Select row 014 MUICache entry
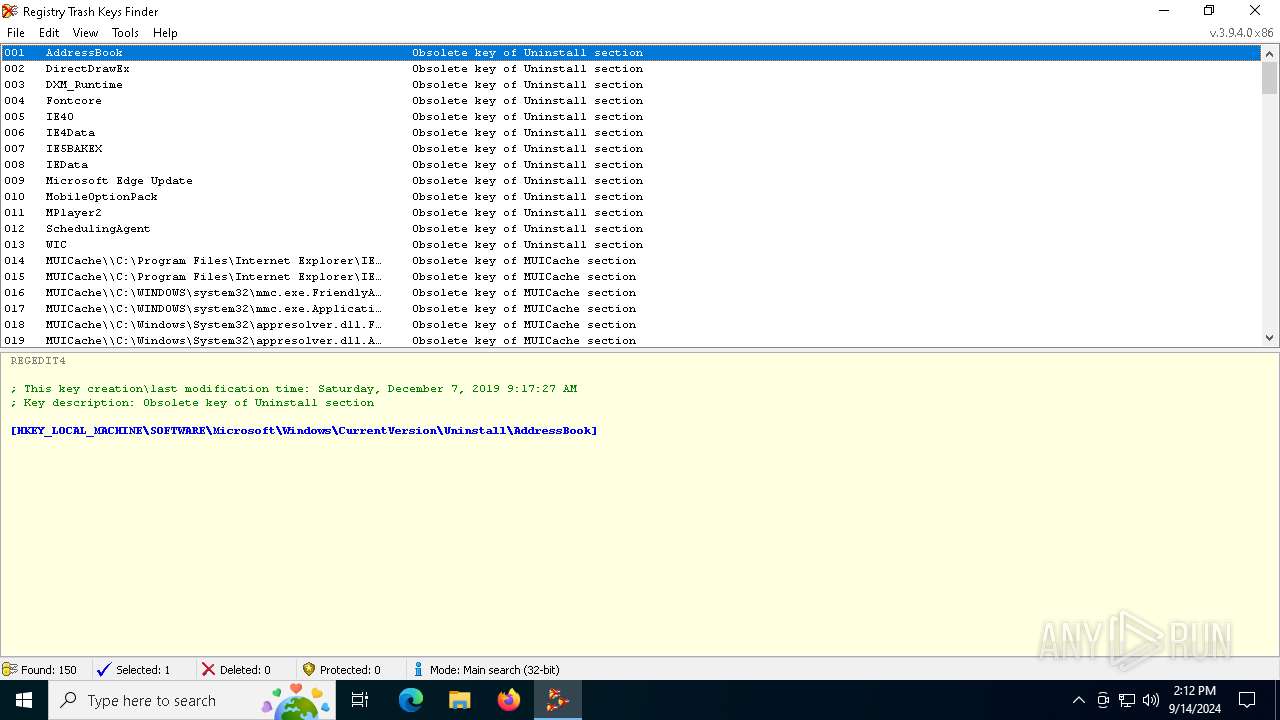1280x720 pixels. 631,261
